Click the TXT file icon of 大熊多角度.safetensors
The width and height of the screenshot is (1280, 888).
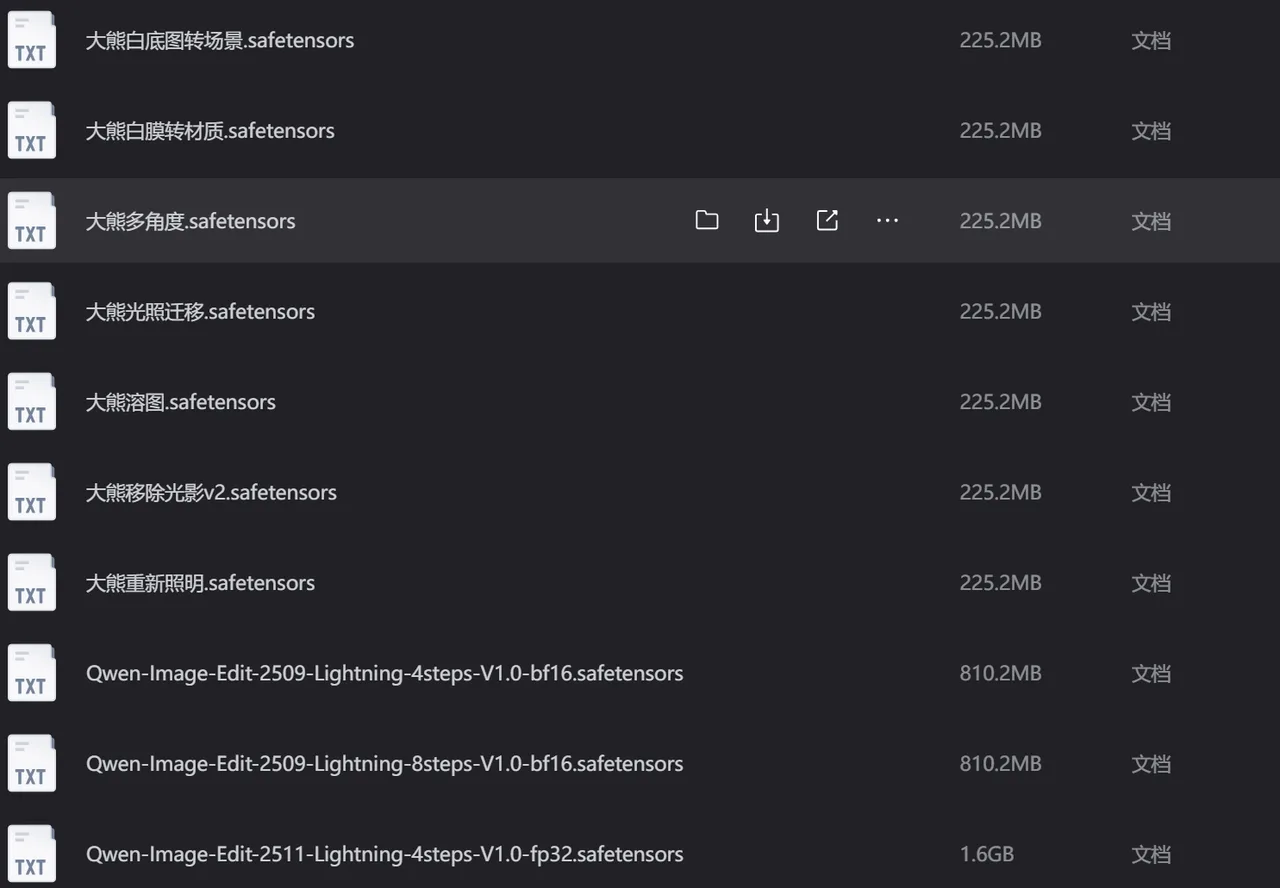click(32, 221)
